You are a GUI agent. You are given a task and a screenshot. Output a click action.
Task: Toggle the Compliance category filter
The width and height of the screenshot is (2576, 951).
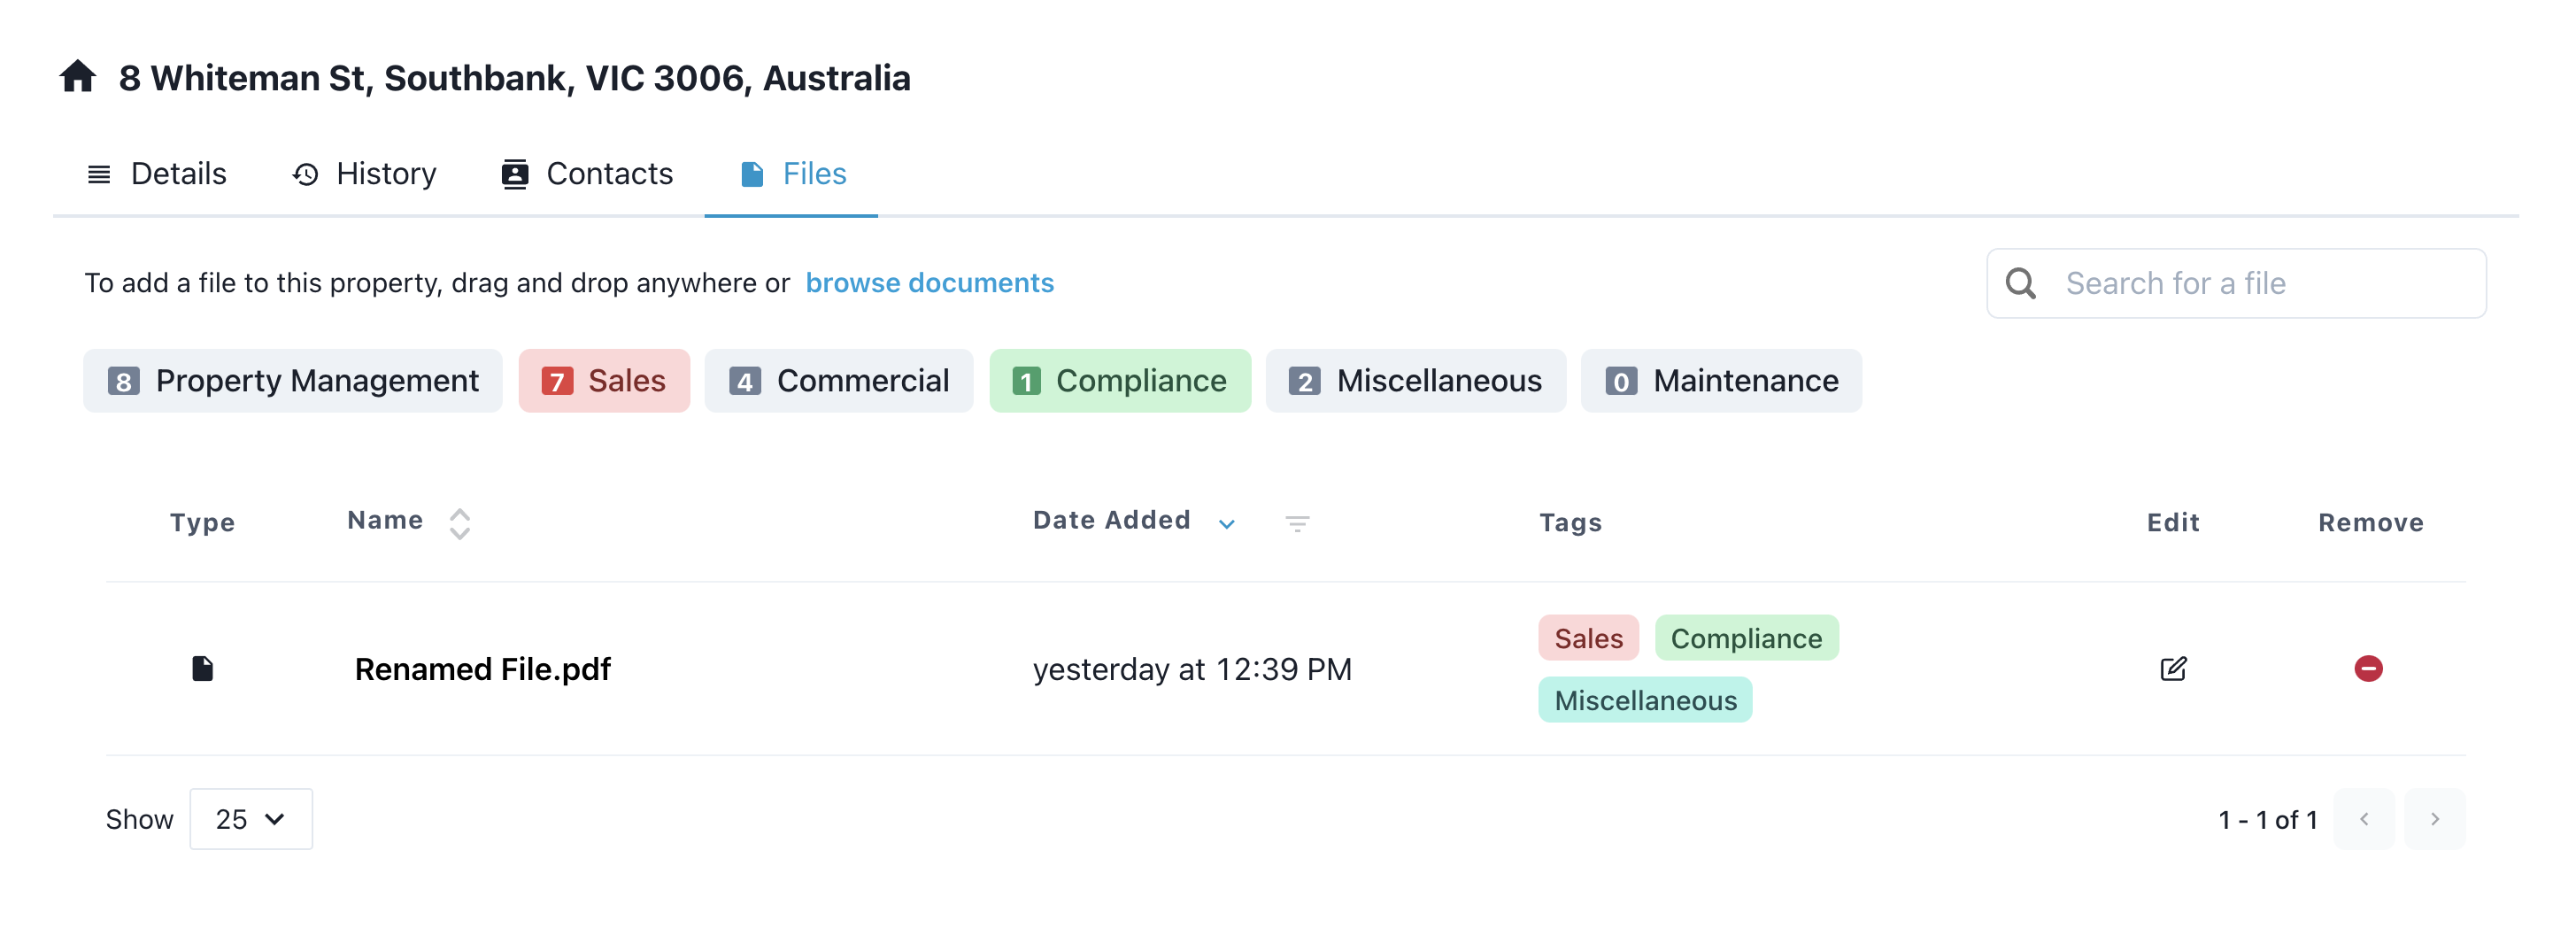coord(1119,381)
